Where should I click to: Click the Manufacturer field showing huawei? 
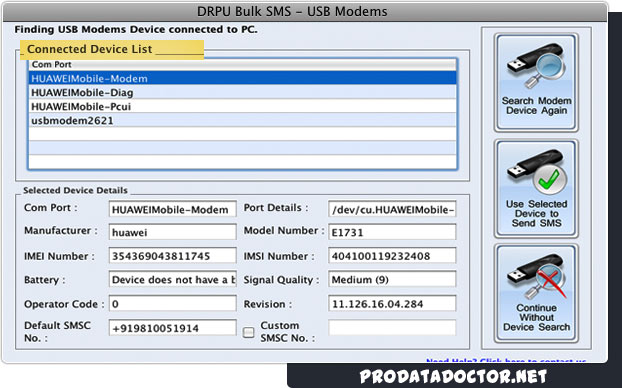[173, 232]
